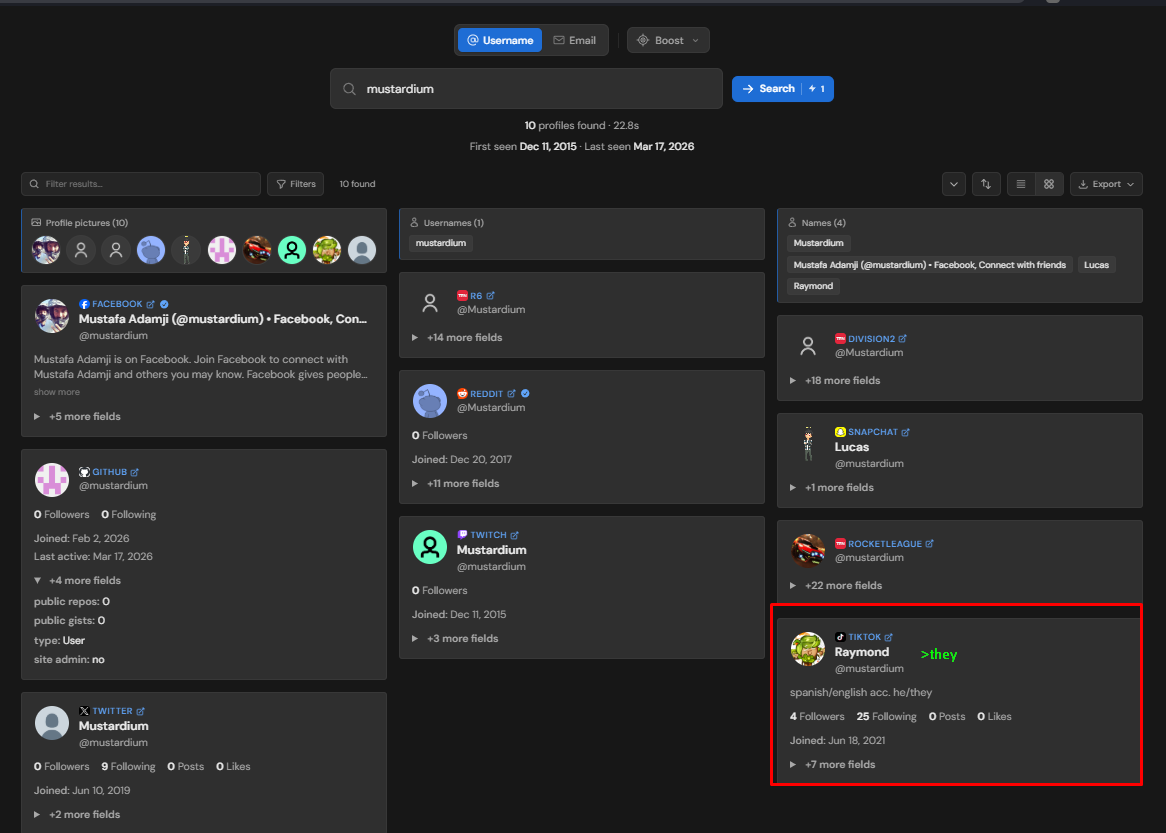Image resolution: width=1166 pixels, height=833 pixels.
Task: Expand +7 more fields on TikTok card
Action: tap(833, 765)
